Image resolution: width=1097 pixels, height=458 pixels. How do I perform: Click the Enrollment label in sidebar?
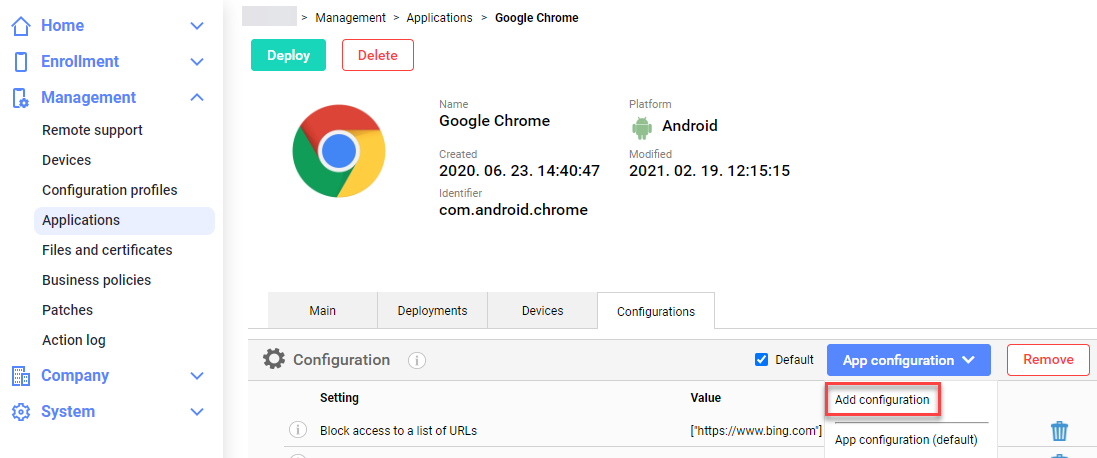(x=80, y=62)
